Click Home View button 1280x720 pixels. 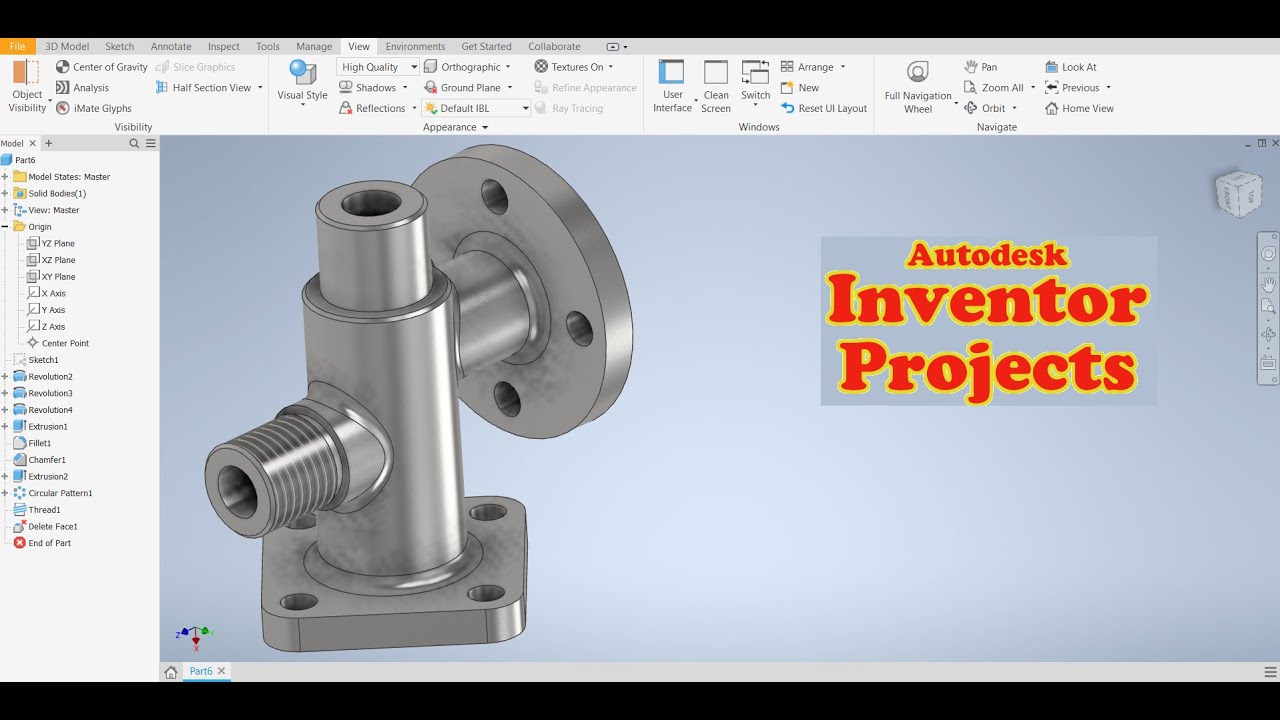point(1079,108)
